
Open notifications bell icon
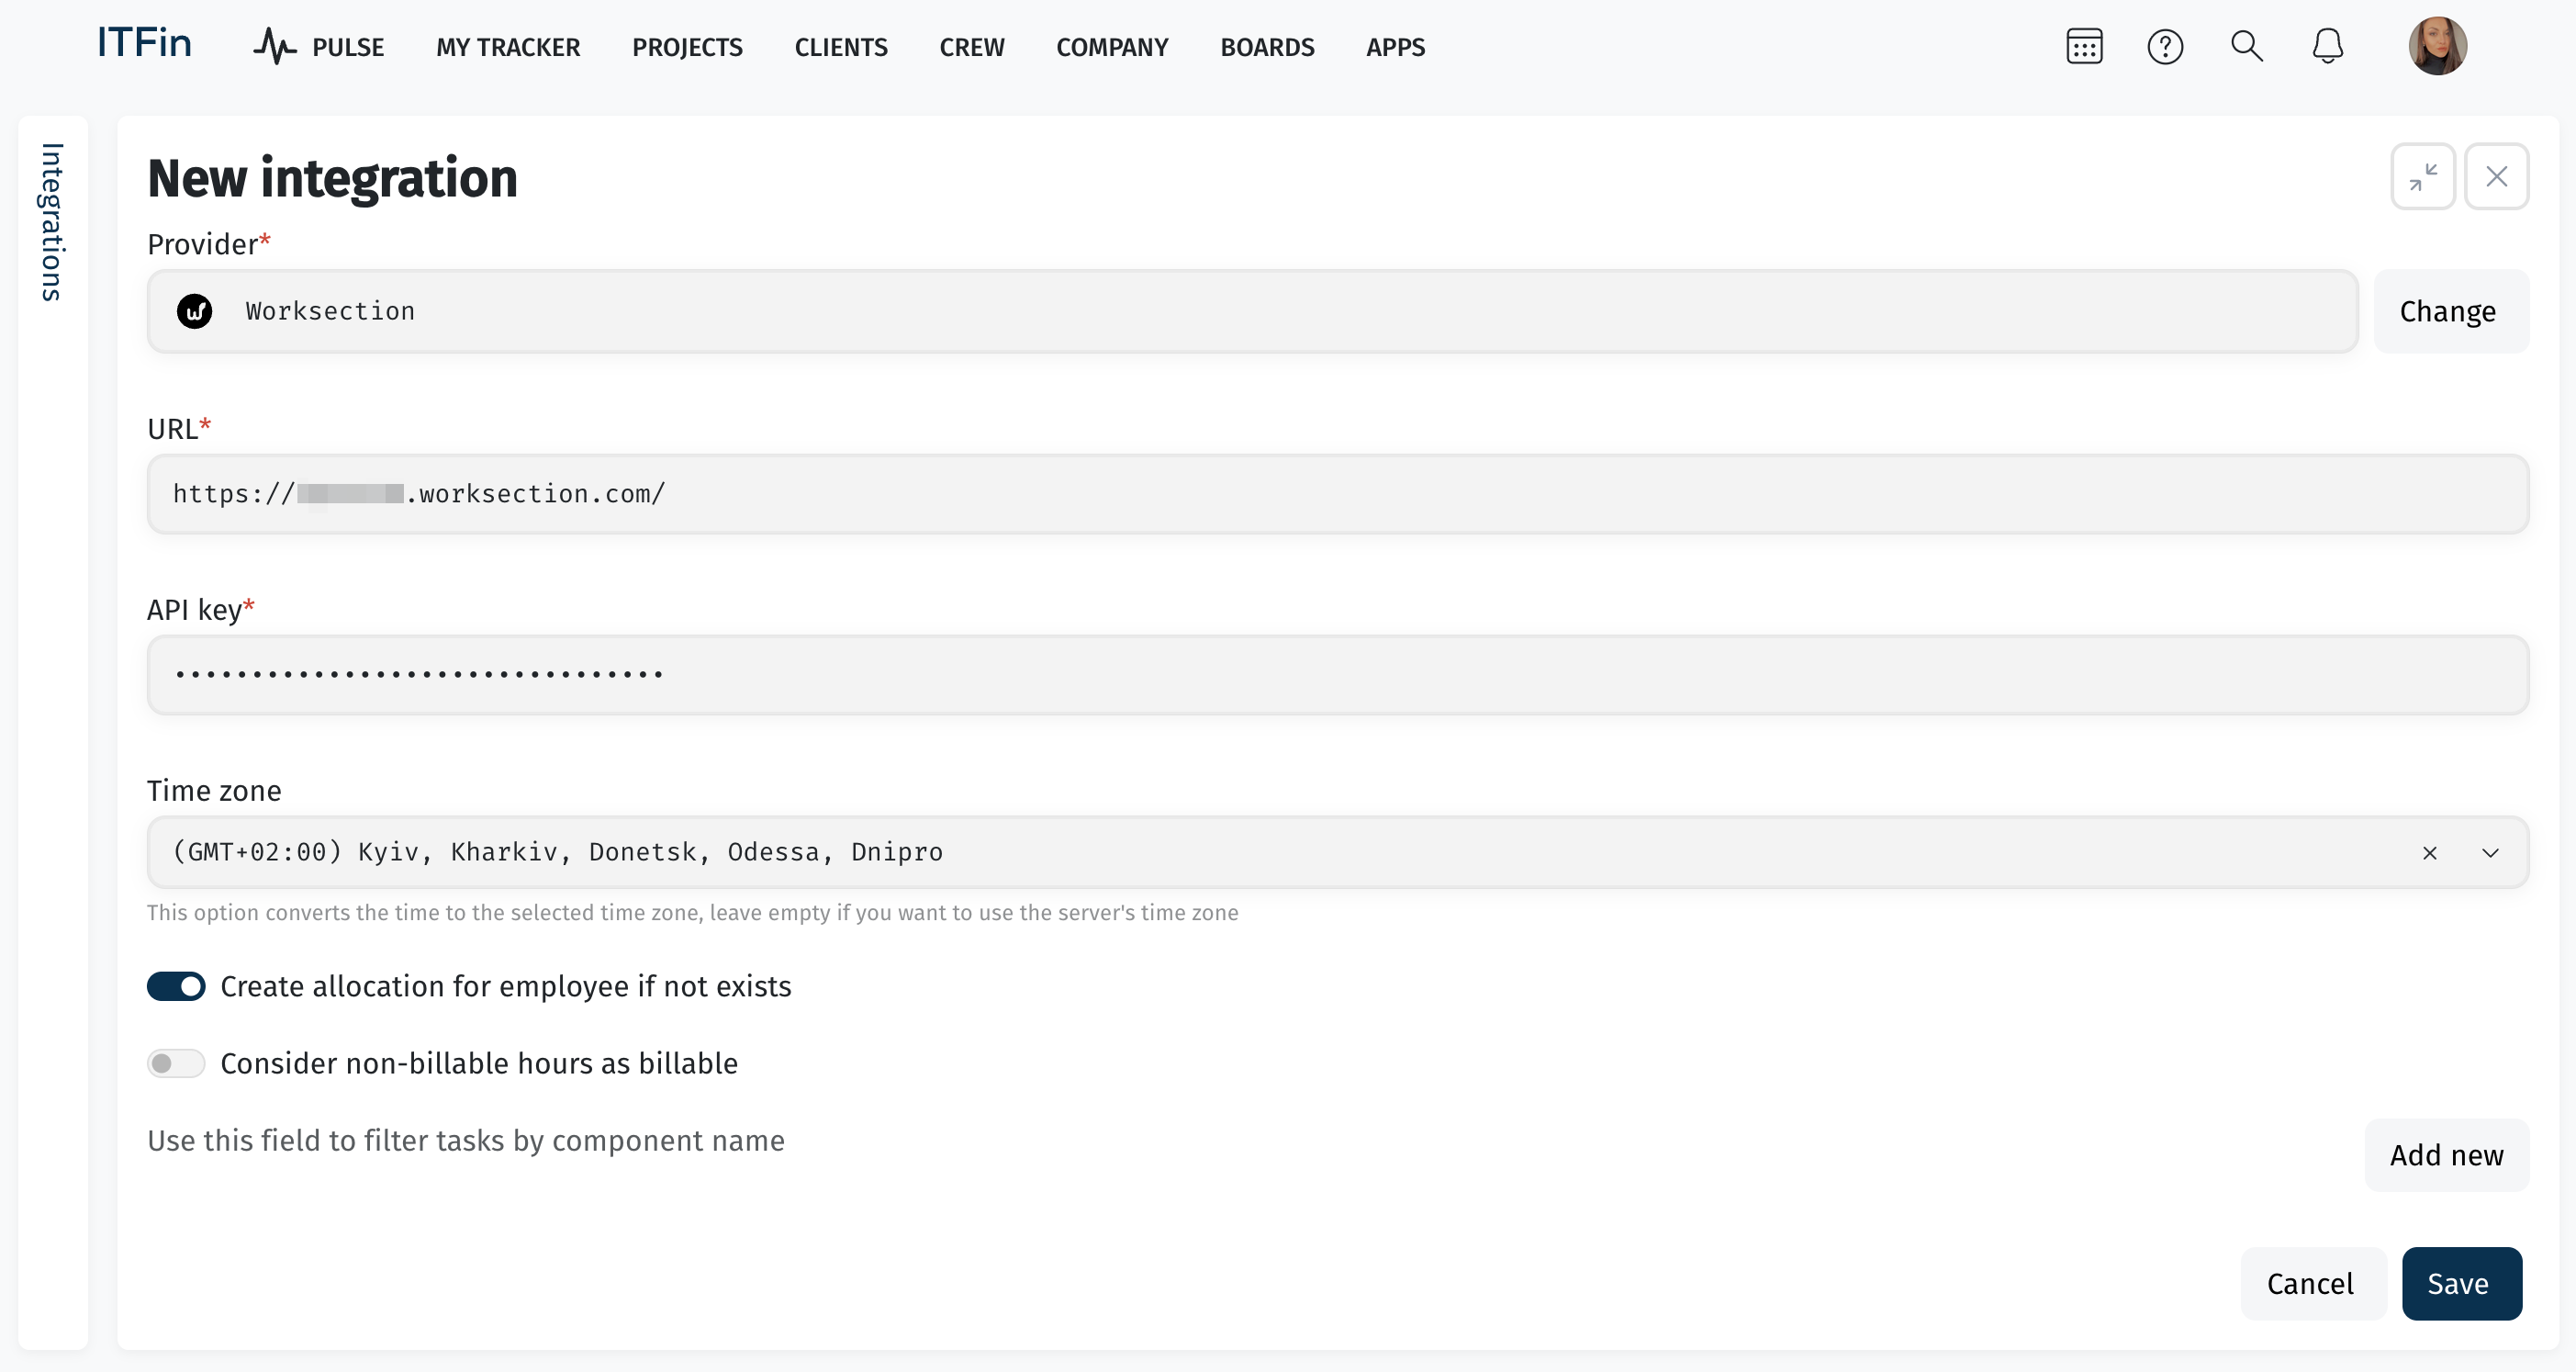(x=2328, y=46)
